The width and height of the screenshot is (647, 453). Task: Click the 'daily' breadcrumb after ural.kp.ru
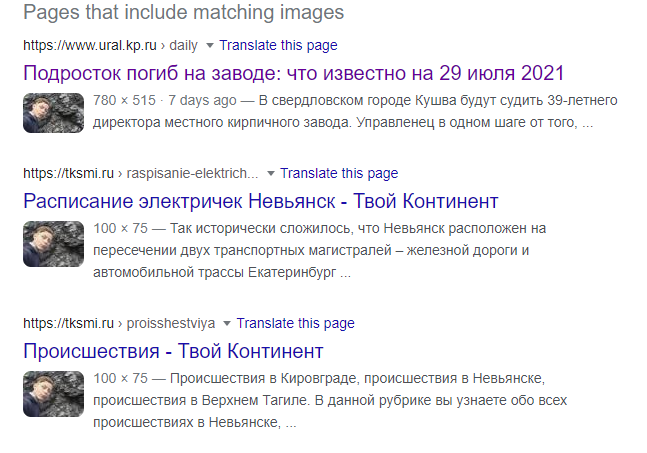[x=182, y=46]
